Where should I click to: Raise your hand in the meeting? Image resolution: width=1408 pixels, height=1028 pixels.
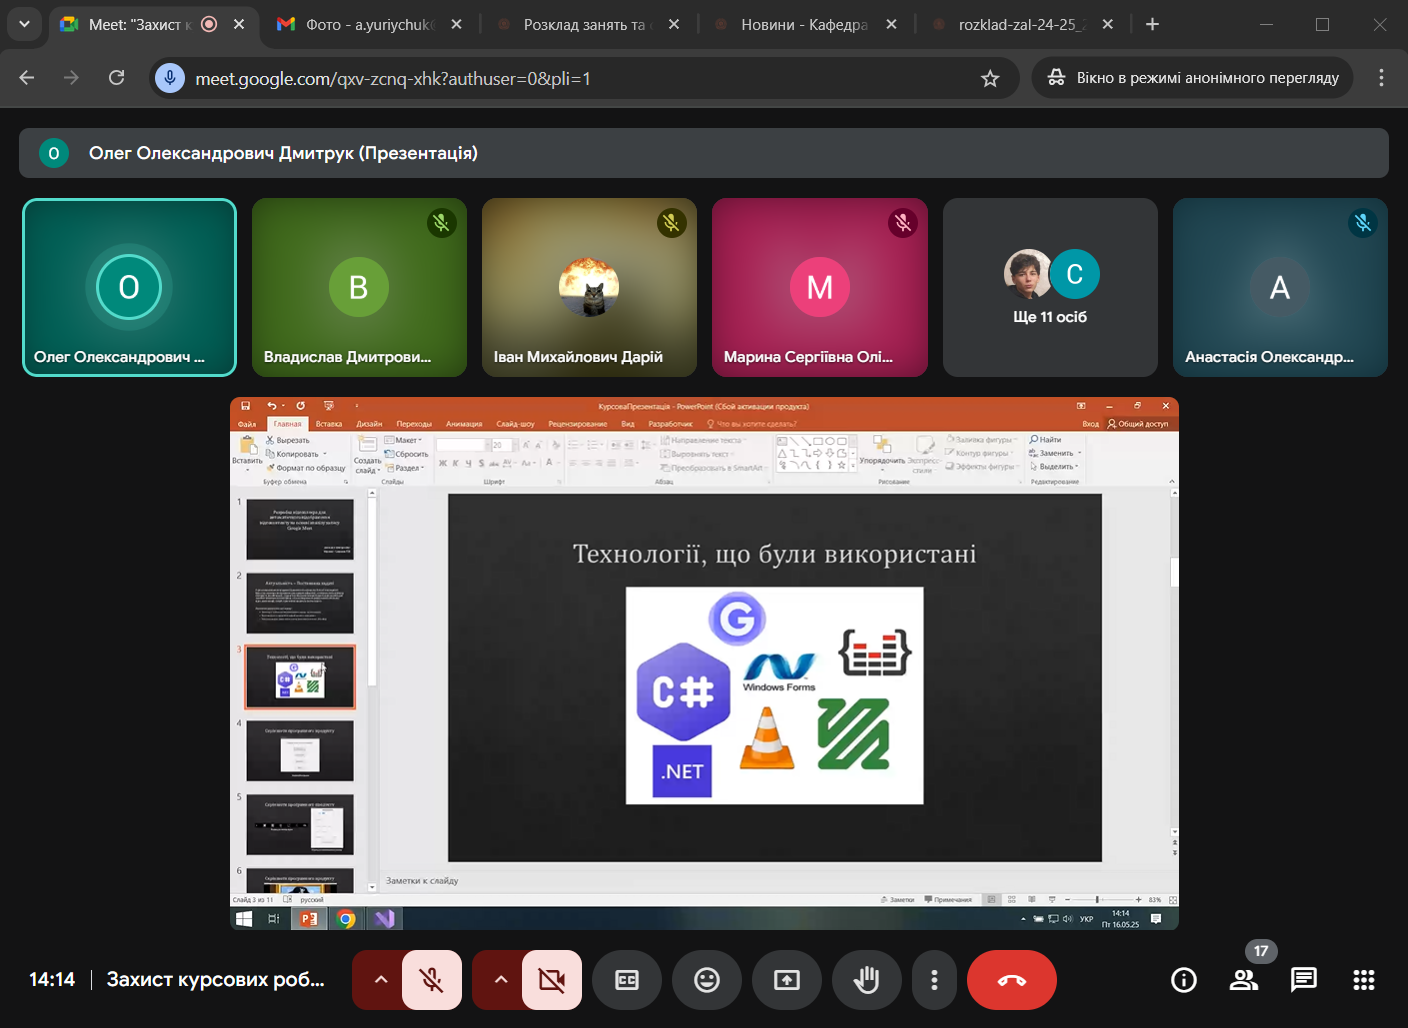867,980
